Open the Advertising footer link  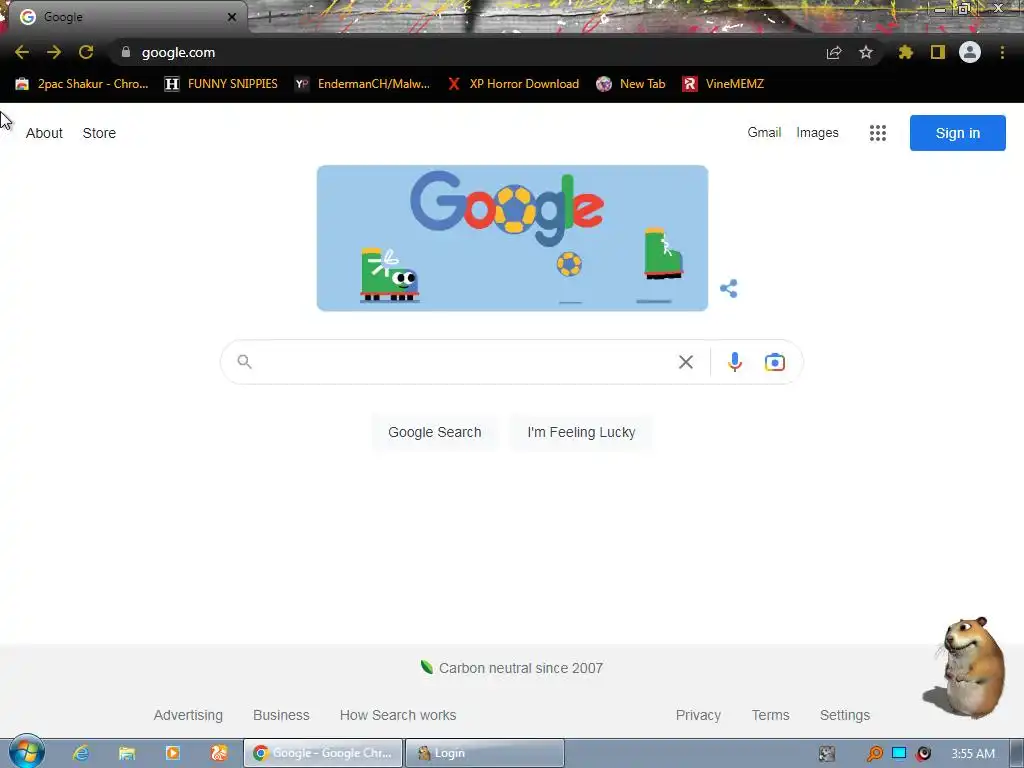[x=188, y=715]
